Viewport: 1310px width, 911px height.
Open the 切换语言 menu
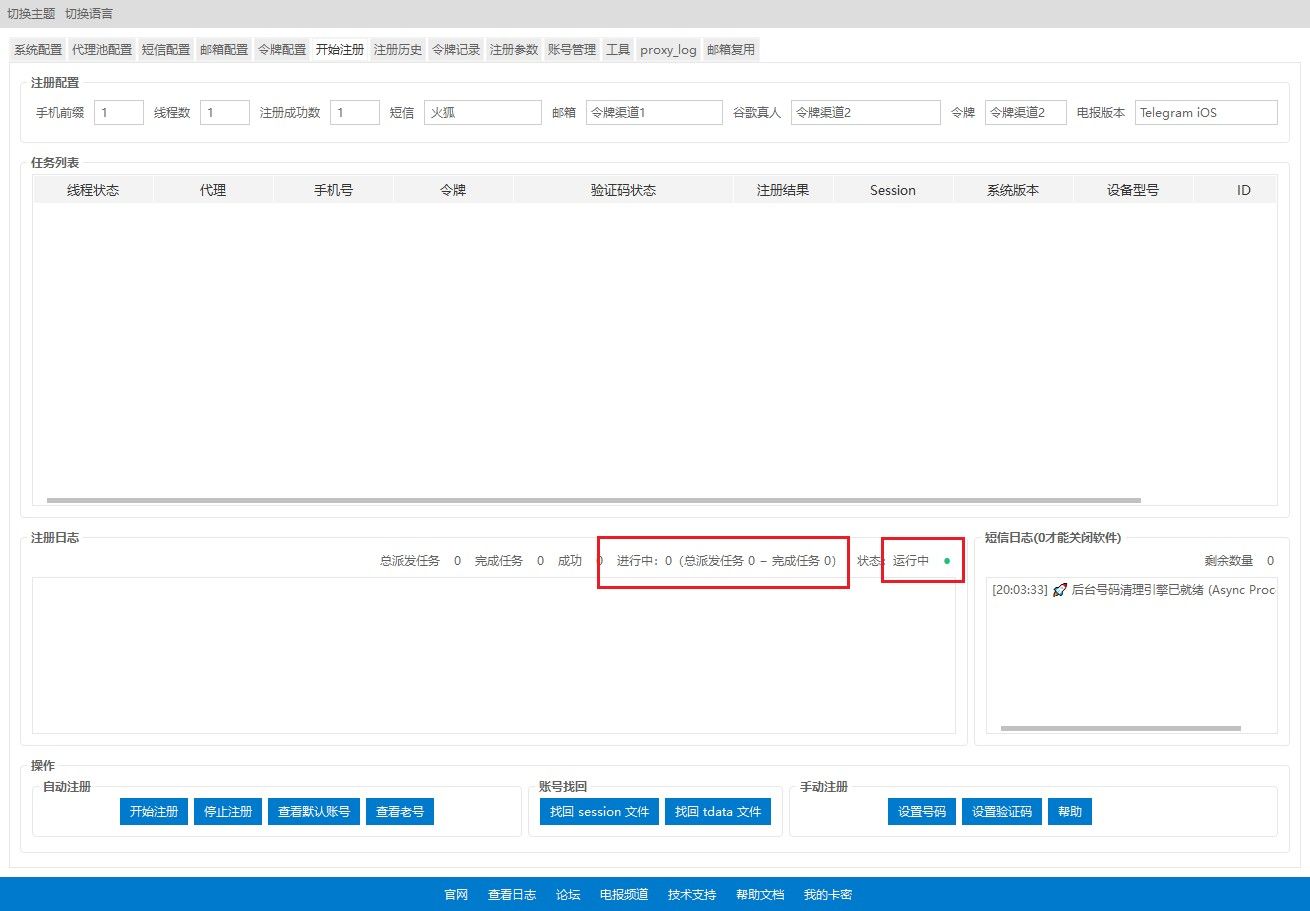click(x=89, y=14)
